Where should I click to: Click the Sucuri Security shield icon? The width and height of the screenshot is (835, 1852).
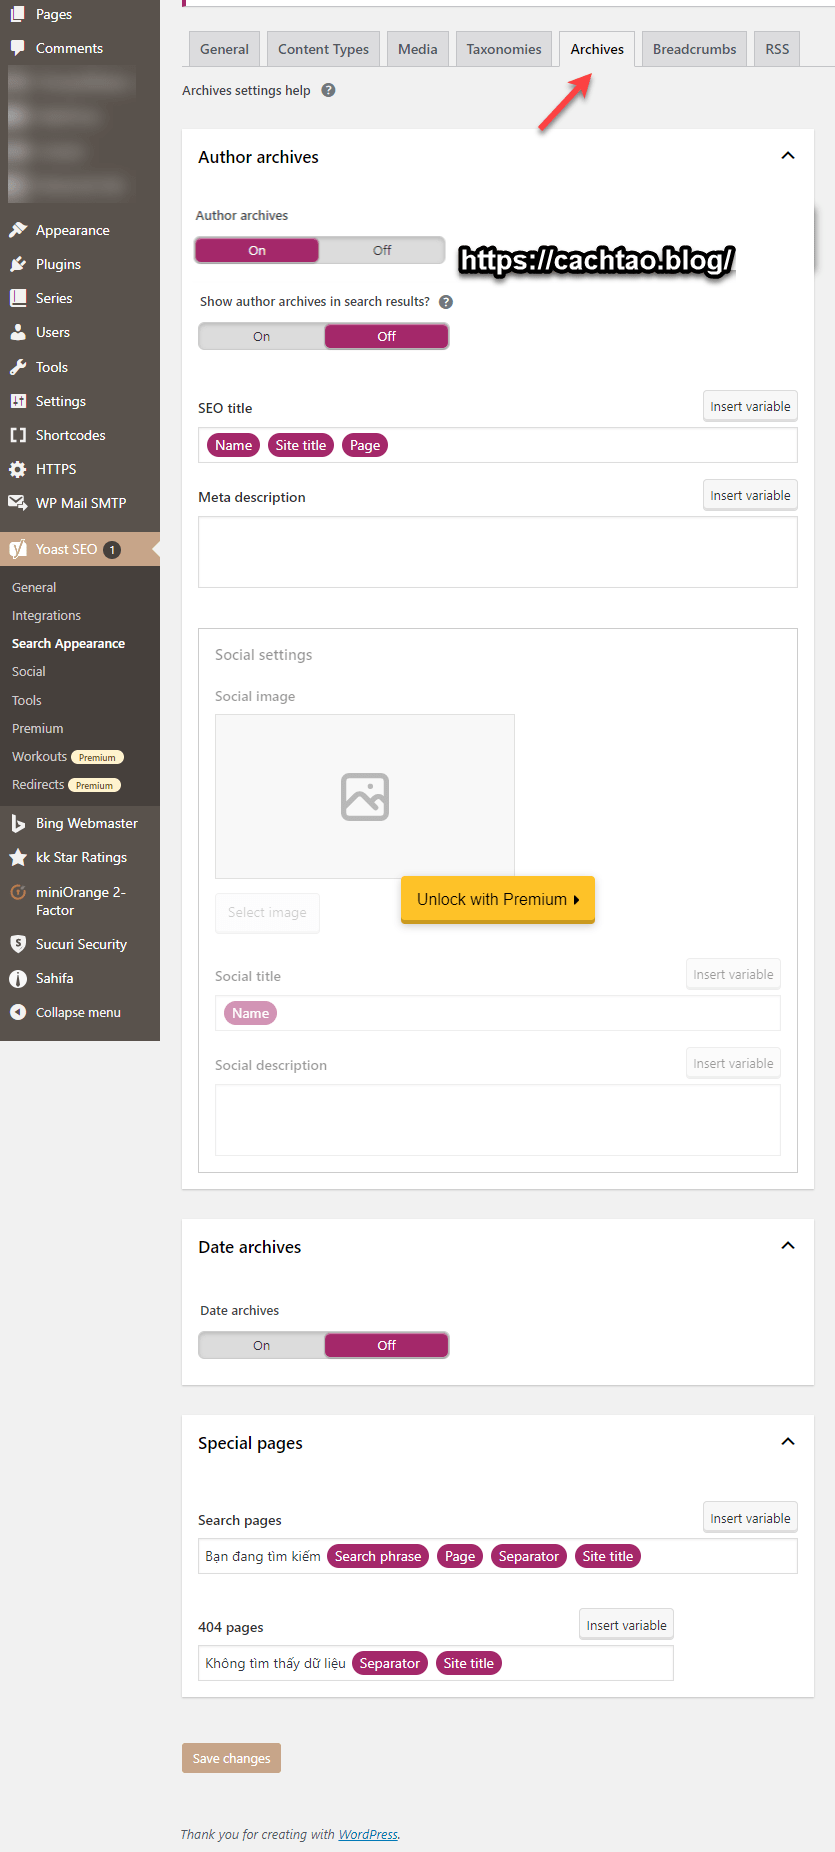pyautogui.click(x=18, y=944)
